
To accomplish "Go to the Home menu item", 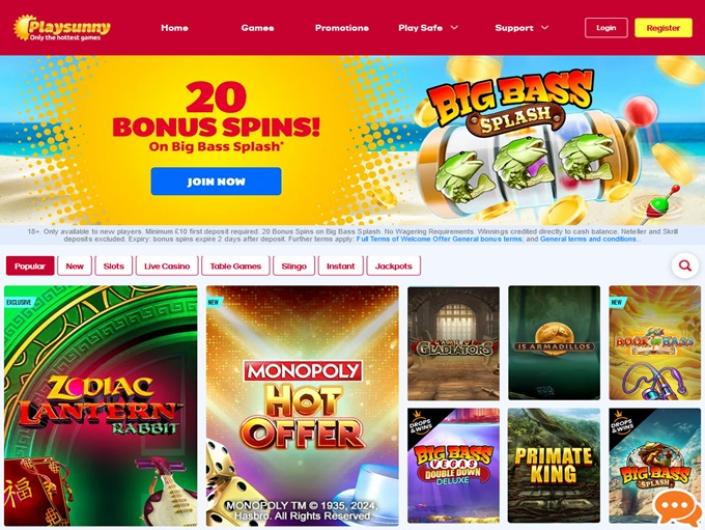I will click(174, 28).
